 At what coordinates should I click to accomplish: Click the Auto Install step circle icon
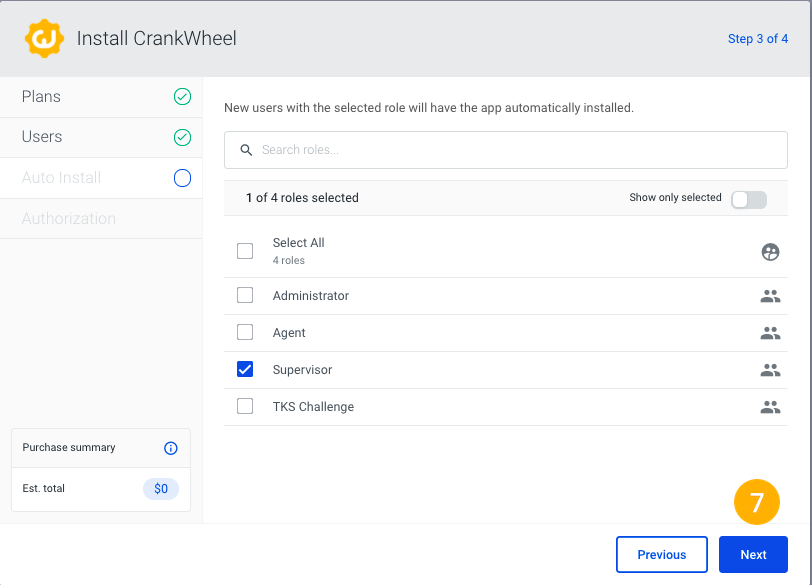point(182,178)
